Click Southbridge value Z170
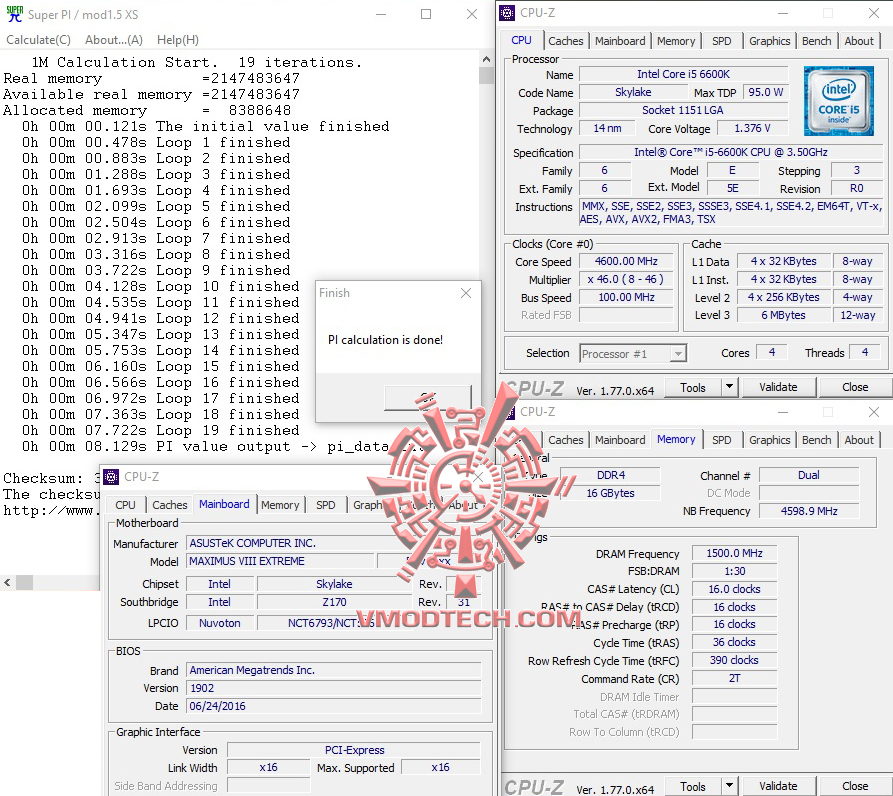Image resolution: width=893 pixels, height=796 pixels. coord(334,602)
